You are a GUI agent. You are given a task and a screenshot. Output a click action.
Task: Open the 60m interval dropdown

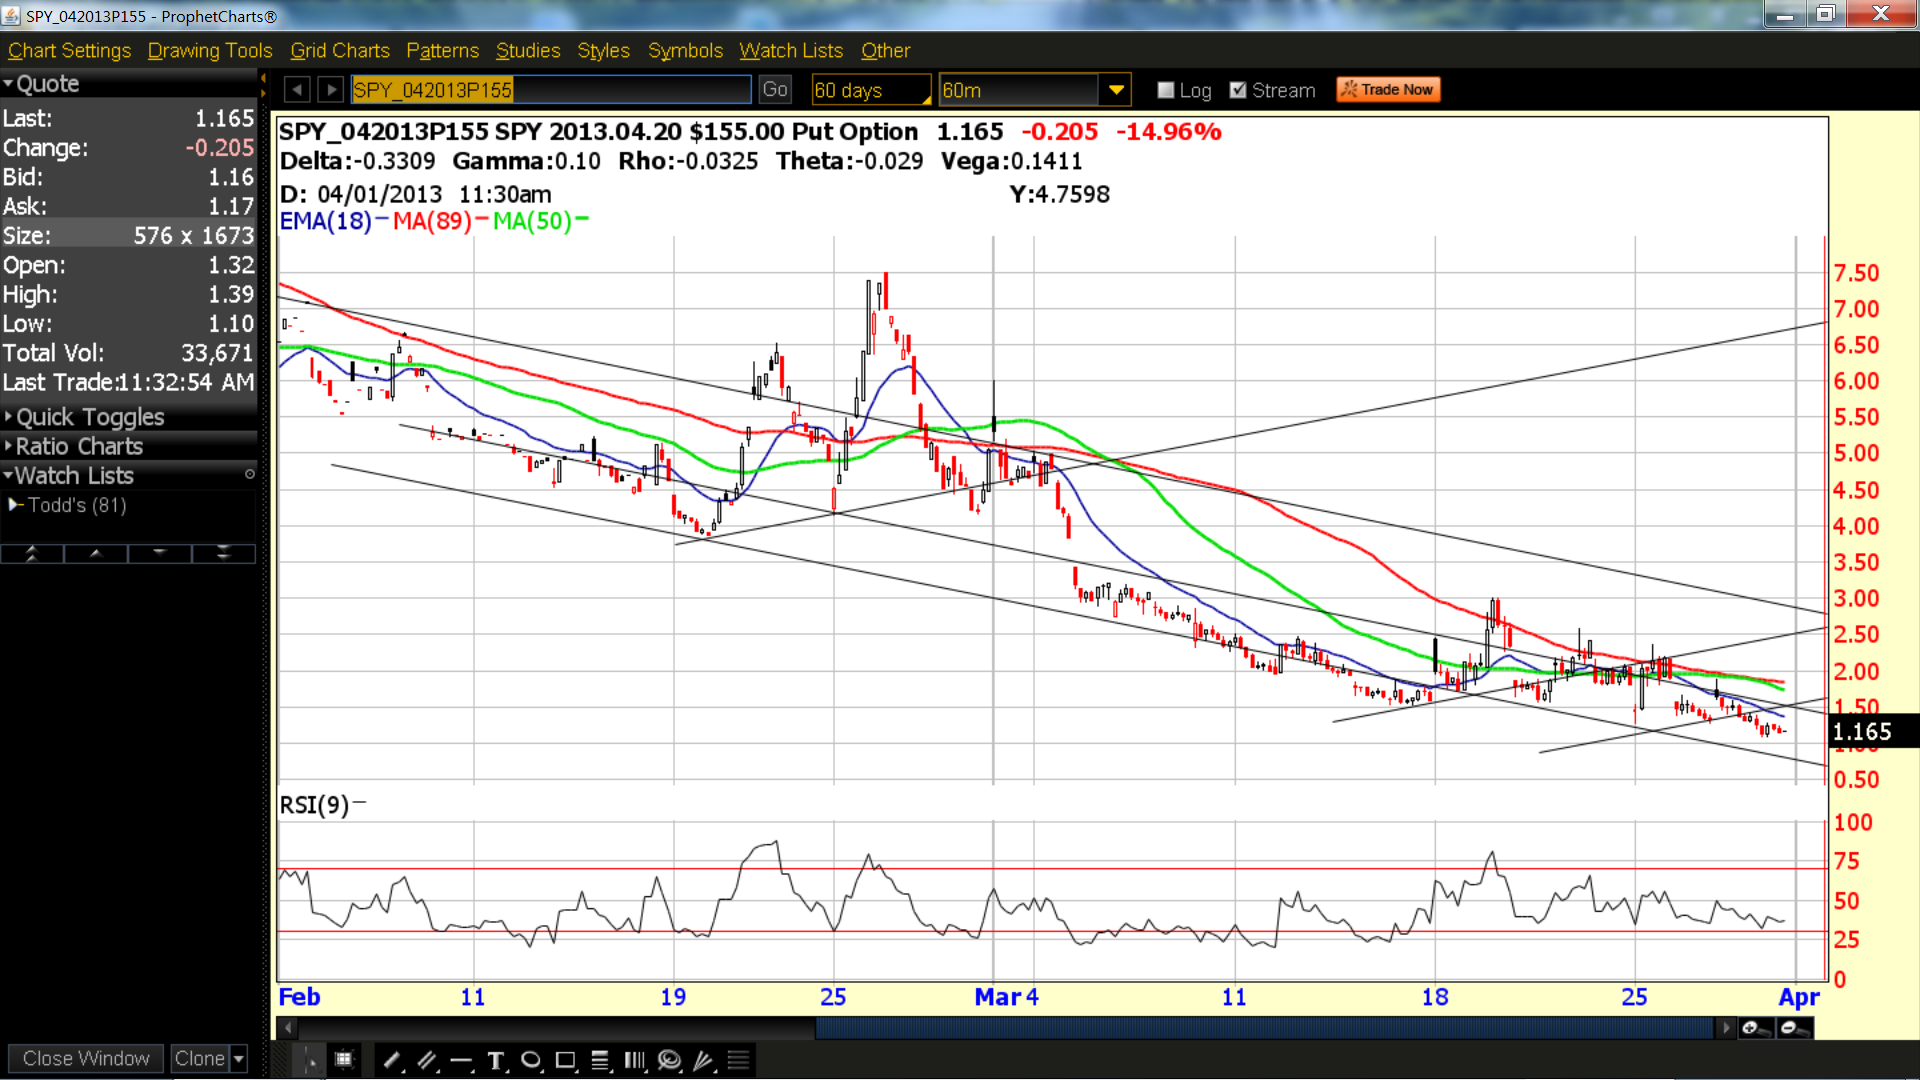point(1116,90)
